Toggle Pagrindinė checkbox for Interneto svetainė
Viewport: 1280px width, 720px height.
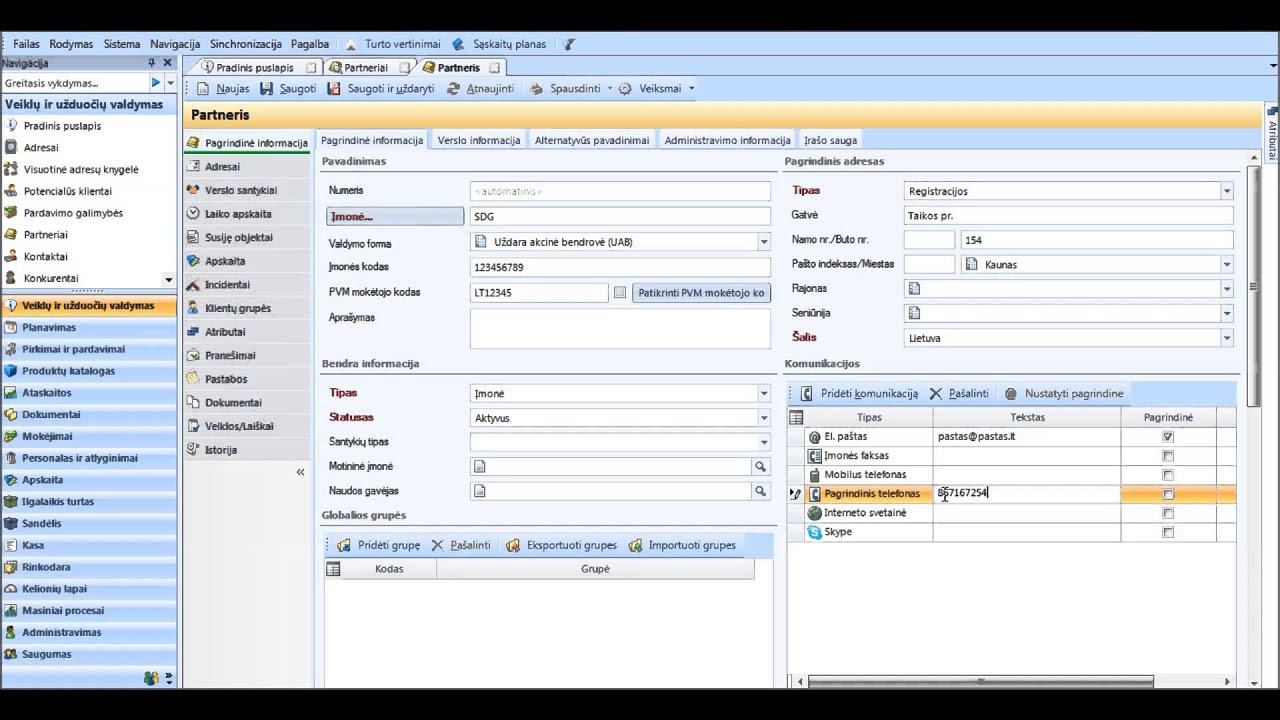(x=1168, y=513)
